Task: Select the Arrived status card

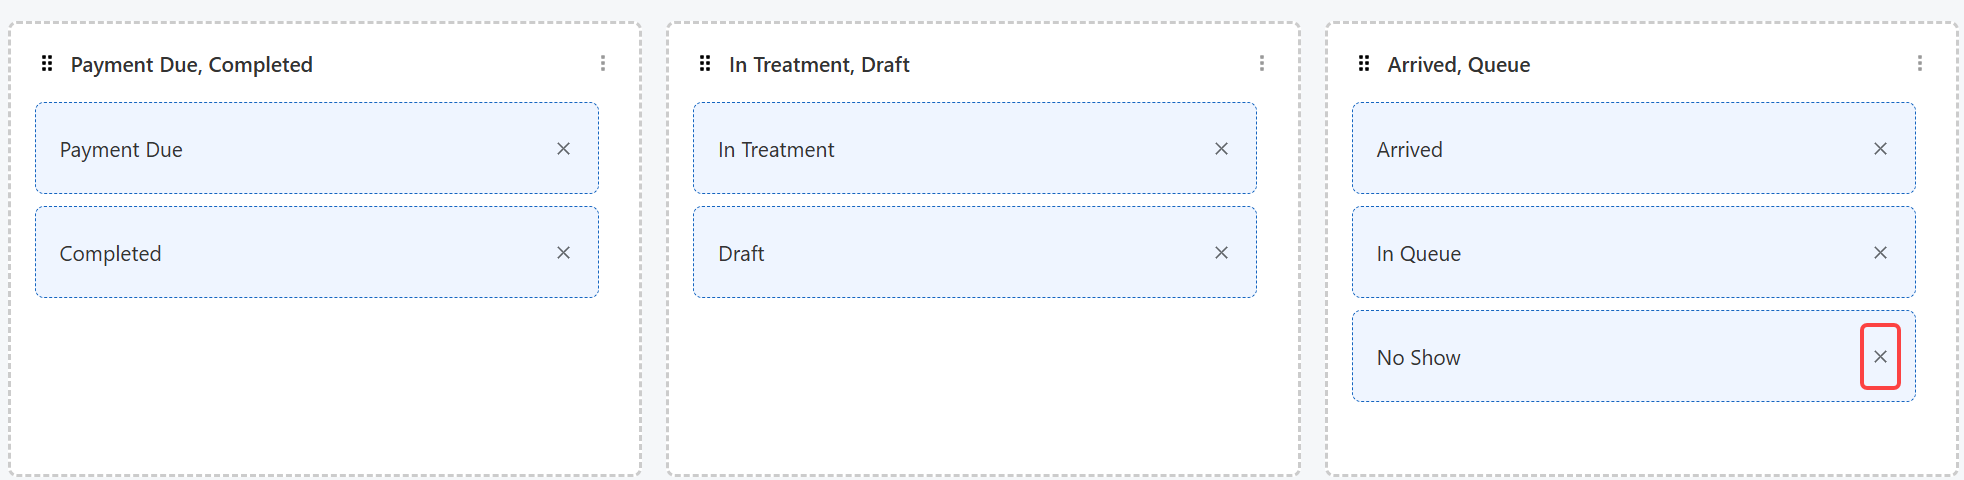Action: pyautogui.click(x=1610, y=149)
